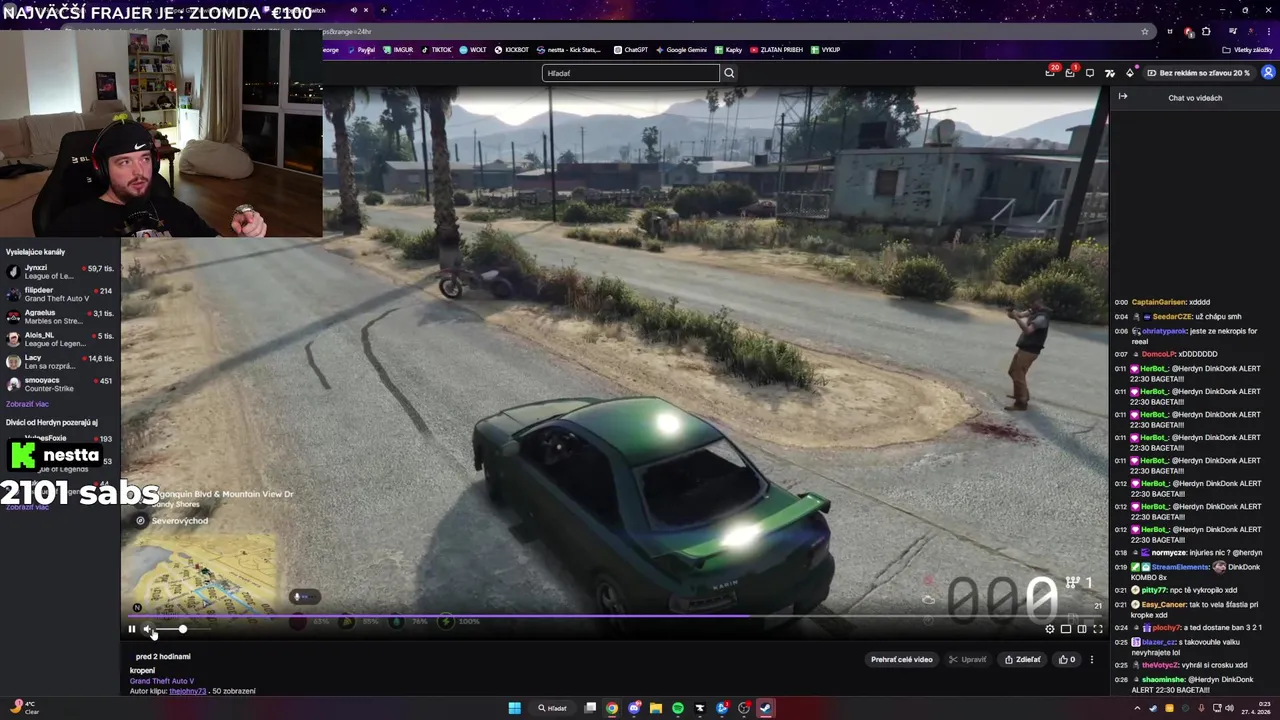This screenshot has height=720, width=1280.
Task: Open the Twitch user avatar menu
Action: click(1268, 73)
